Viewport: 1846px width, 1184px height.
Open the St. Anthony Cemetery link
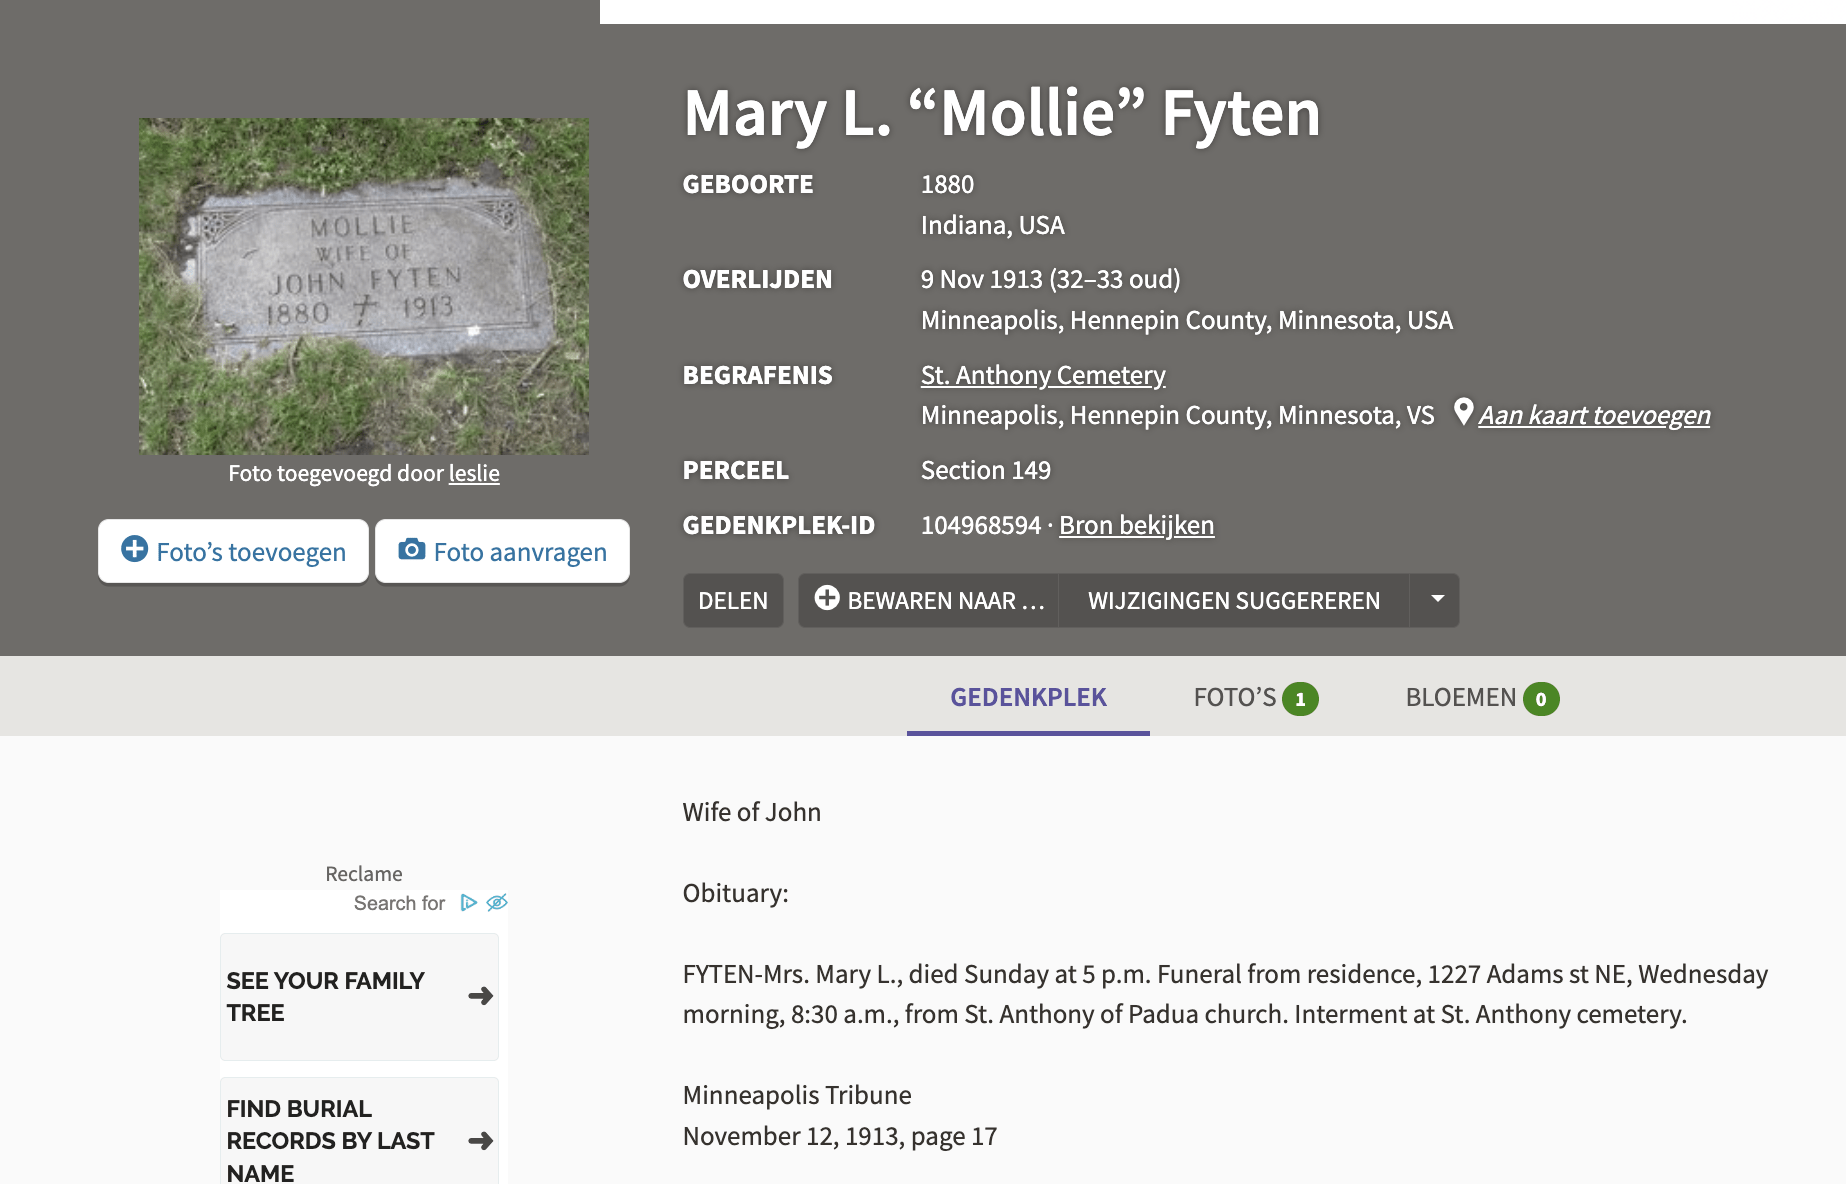pyautogui.click(x=1042, y=375)
